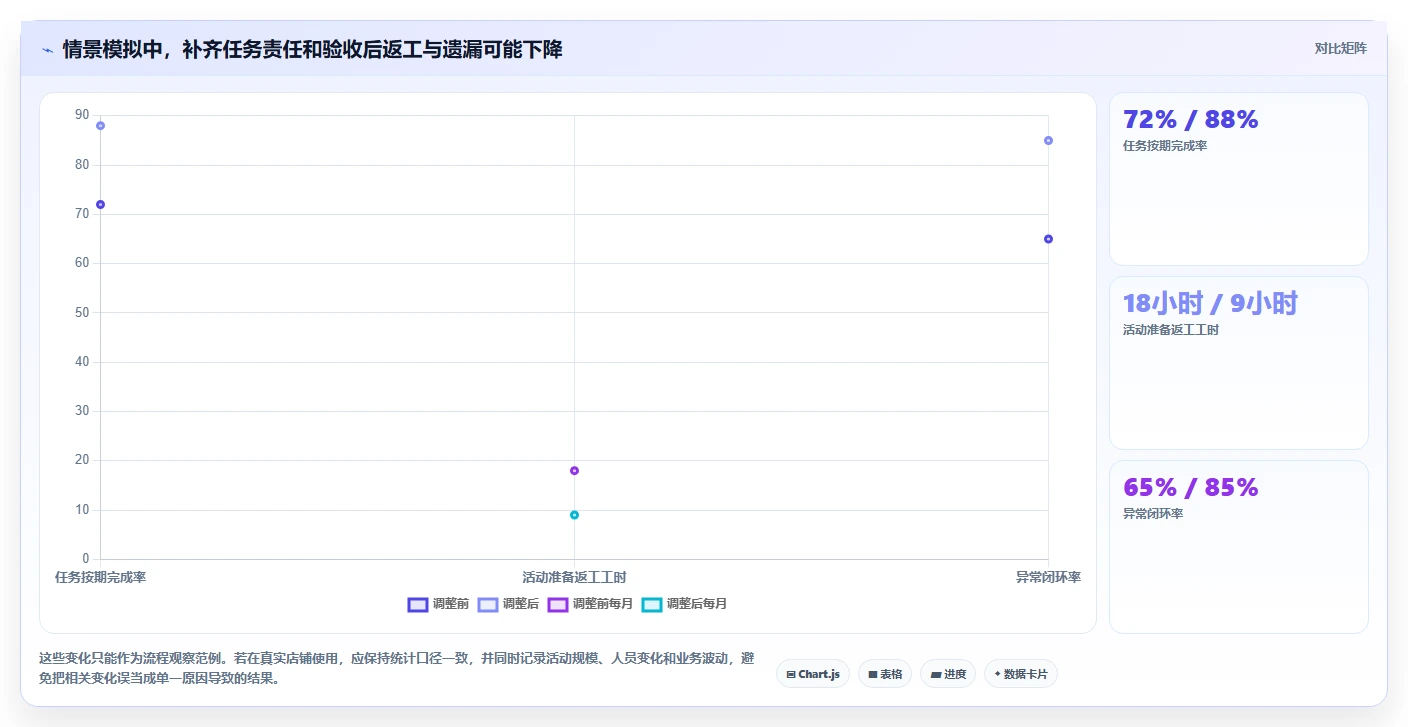Toggle the 调整后 legend swatch
Screen dimensions: 1408x727
[x=488, y=604]
